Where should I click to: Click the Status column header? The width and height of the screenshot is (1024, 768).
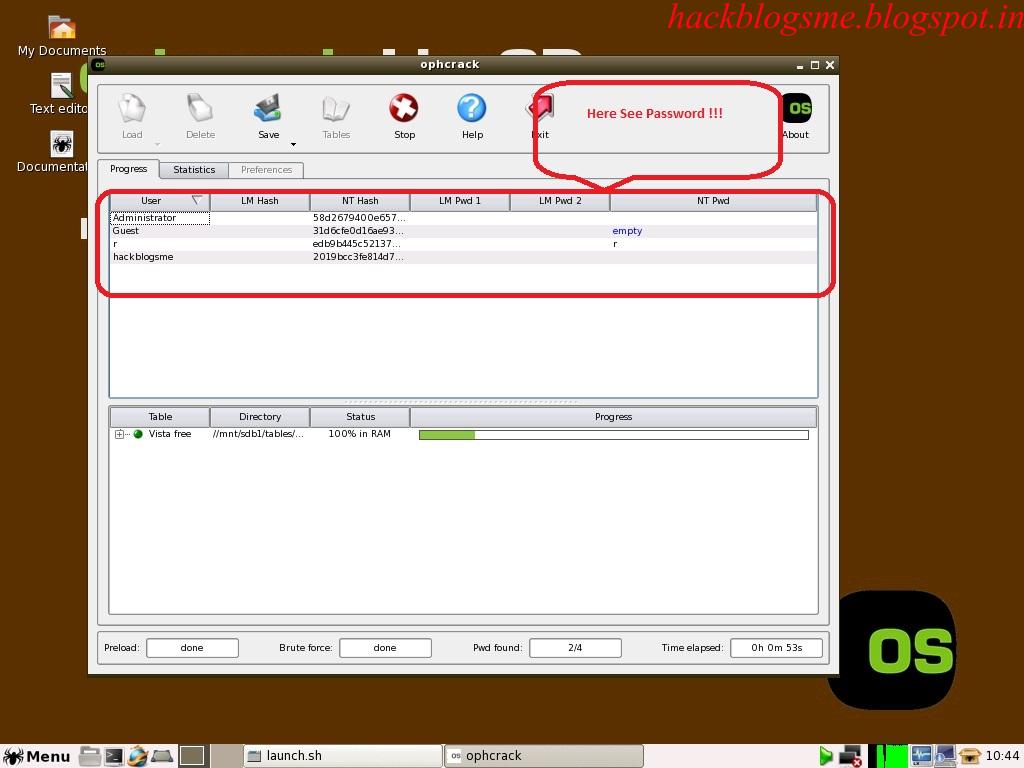pyautogui.click(x=360, y=417)
